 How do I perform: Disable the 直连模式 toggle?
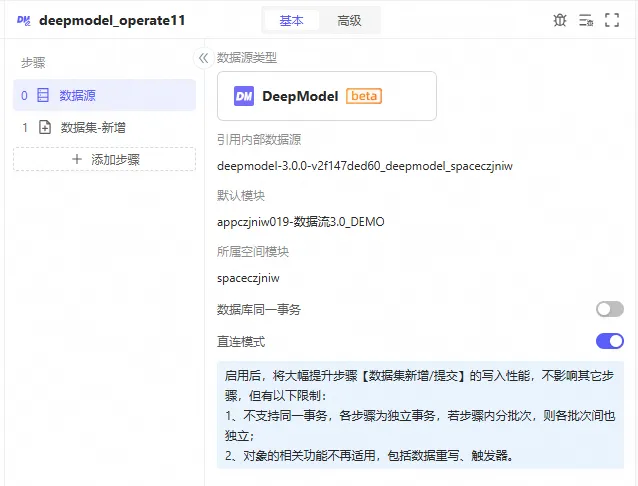pyautogui.click(x=609, y=341)
